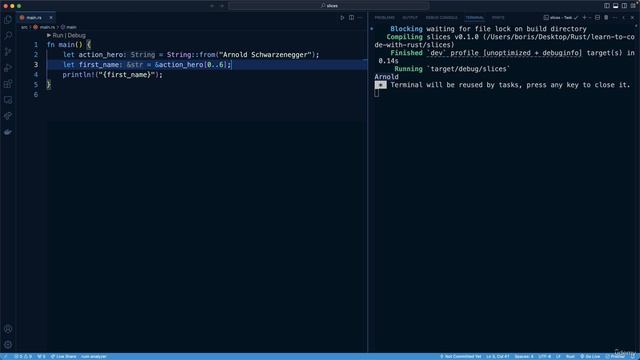Open the Run and Debug view

pos(8,68)
